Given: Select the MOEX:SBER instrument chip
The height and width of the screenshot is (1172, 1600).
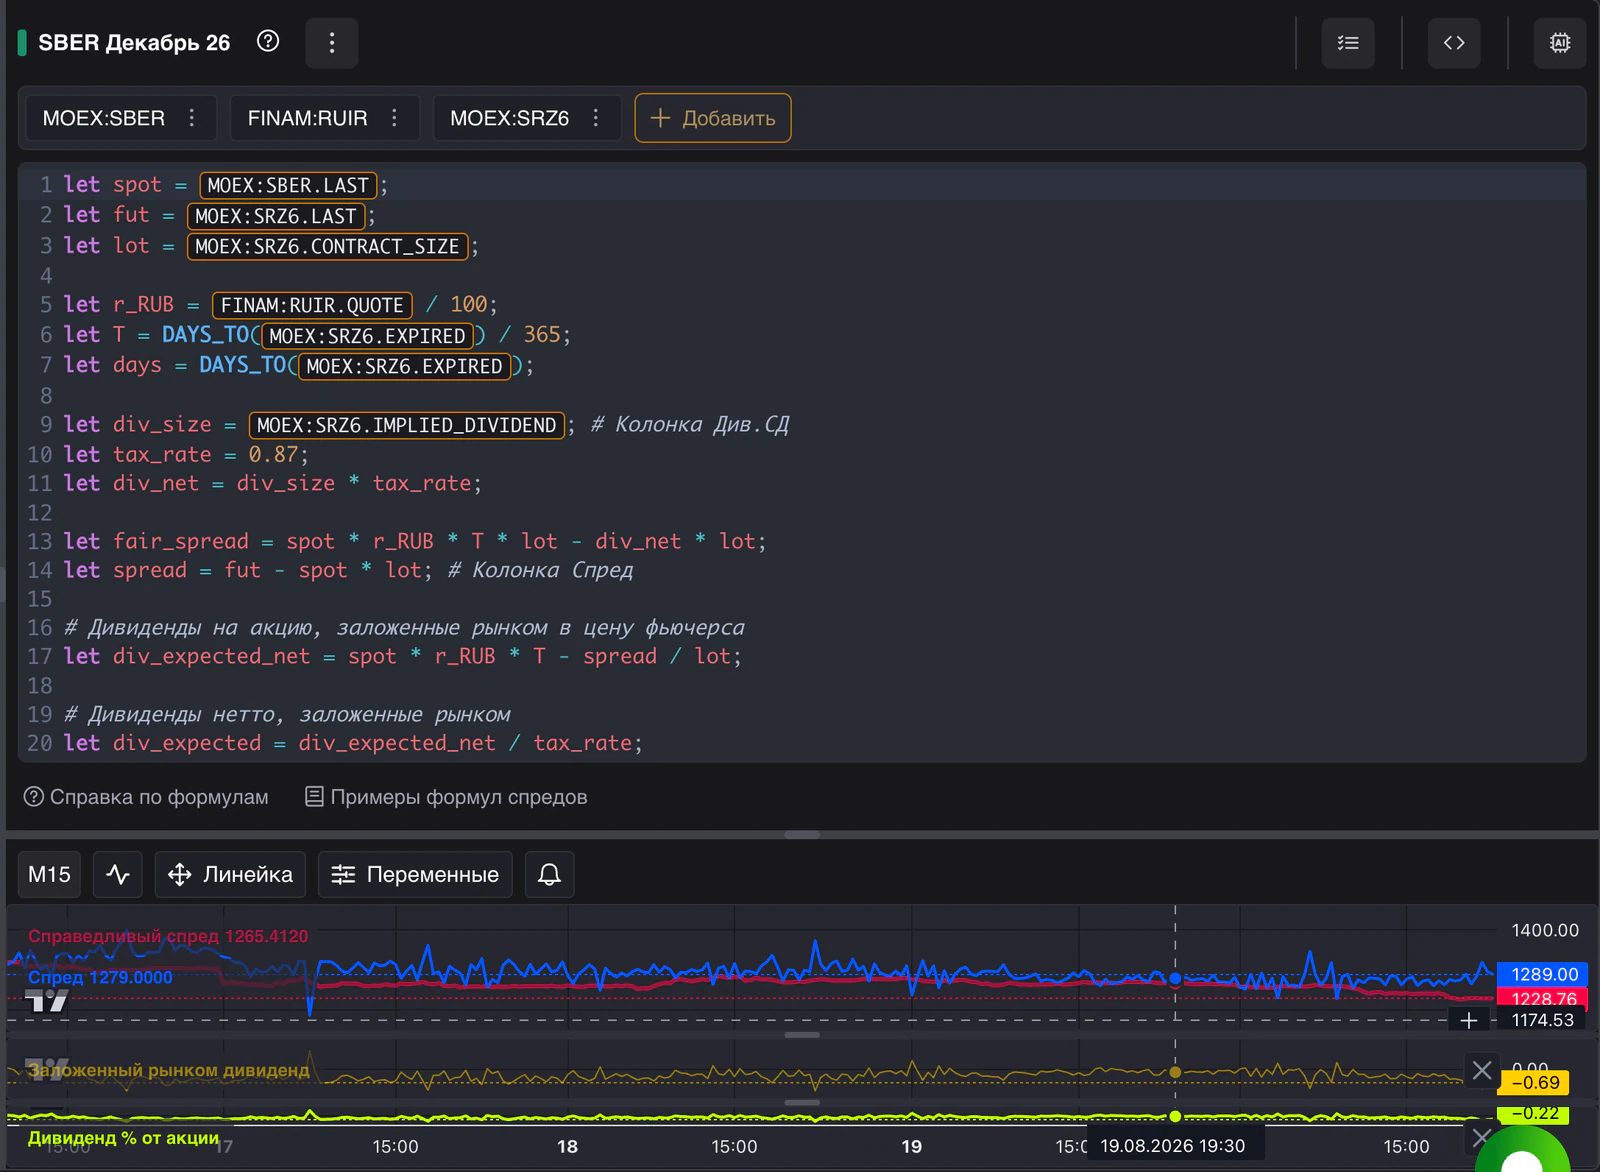Looking at the screenshot, I should (104, 118).
